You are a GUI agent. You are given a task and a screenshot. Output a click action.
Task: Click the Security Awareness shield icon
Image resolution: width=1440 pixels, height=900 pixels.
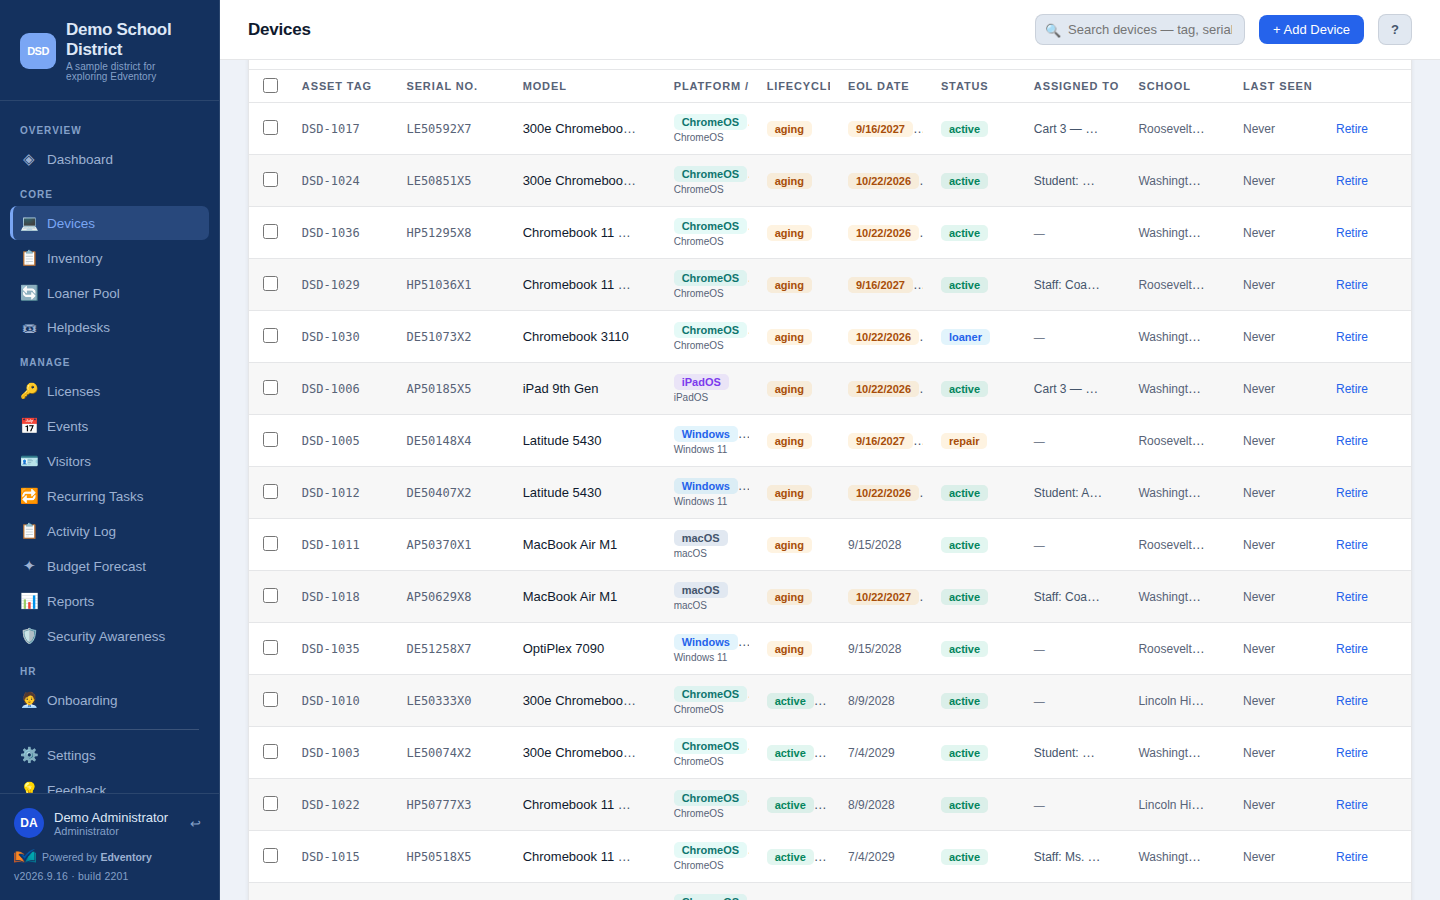coord(29,637)
